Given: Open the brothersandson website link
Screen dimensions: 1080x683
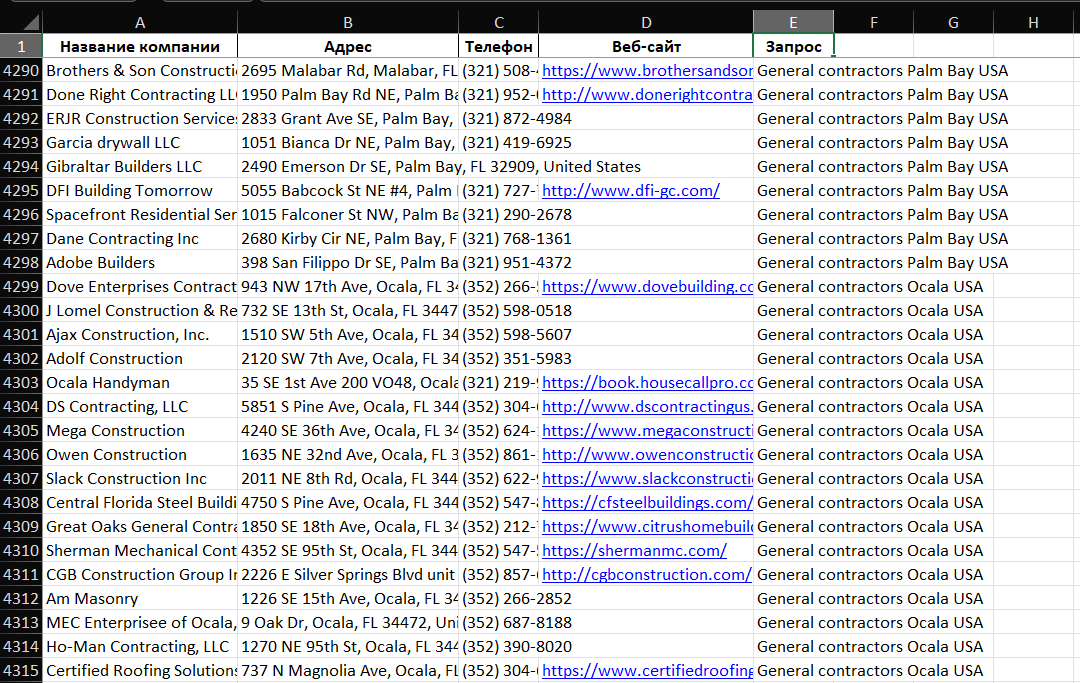Looking at the screenshot, I should [647, 70].
